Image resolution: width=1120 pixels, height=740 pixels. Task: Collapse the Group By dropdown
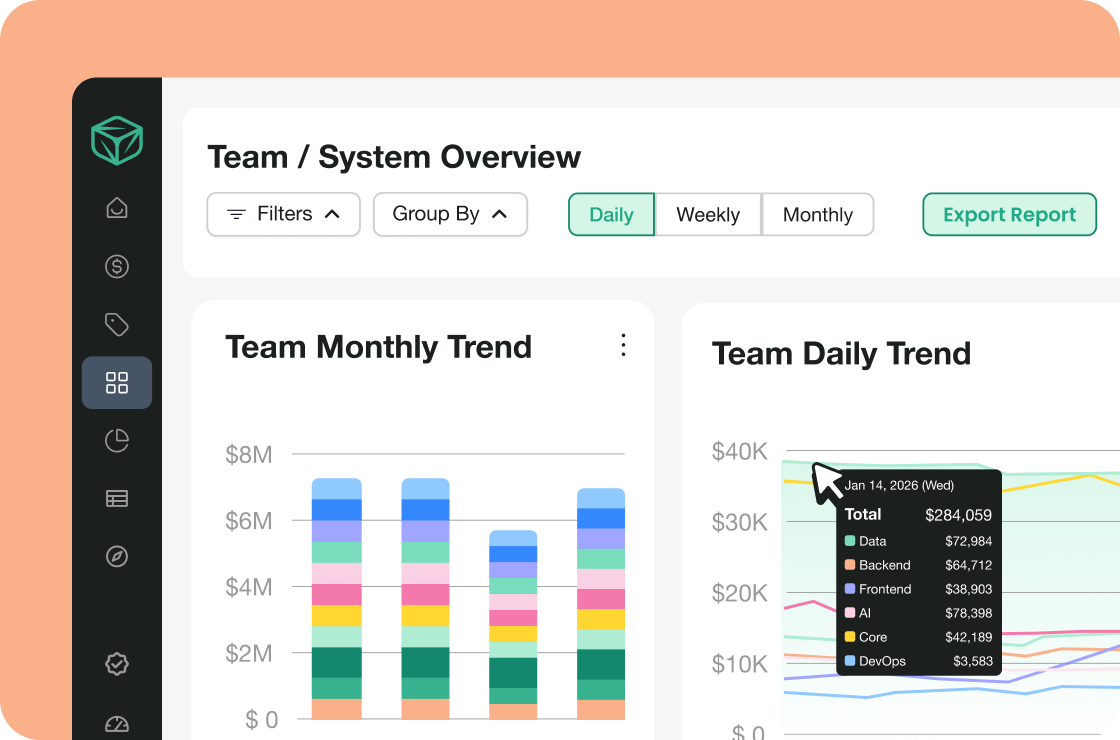click(450, 214)
